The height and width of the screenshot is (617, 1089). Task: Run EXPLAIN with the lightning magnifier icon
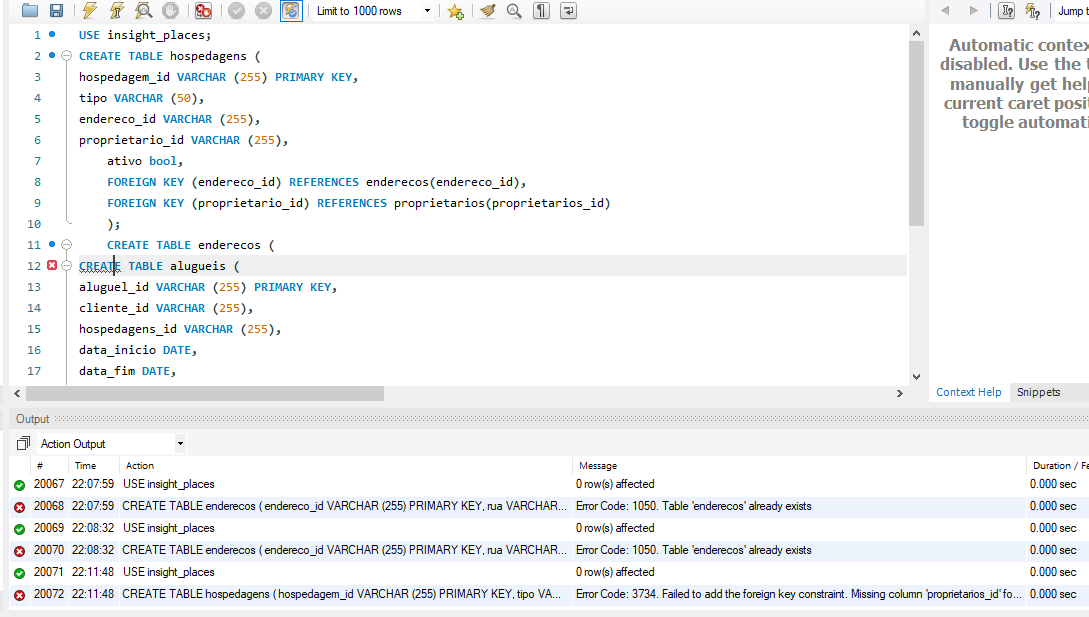144,10
